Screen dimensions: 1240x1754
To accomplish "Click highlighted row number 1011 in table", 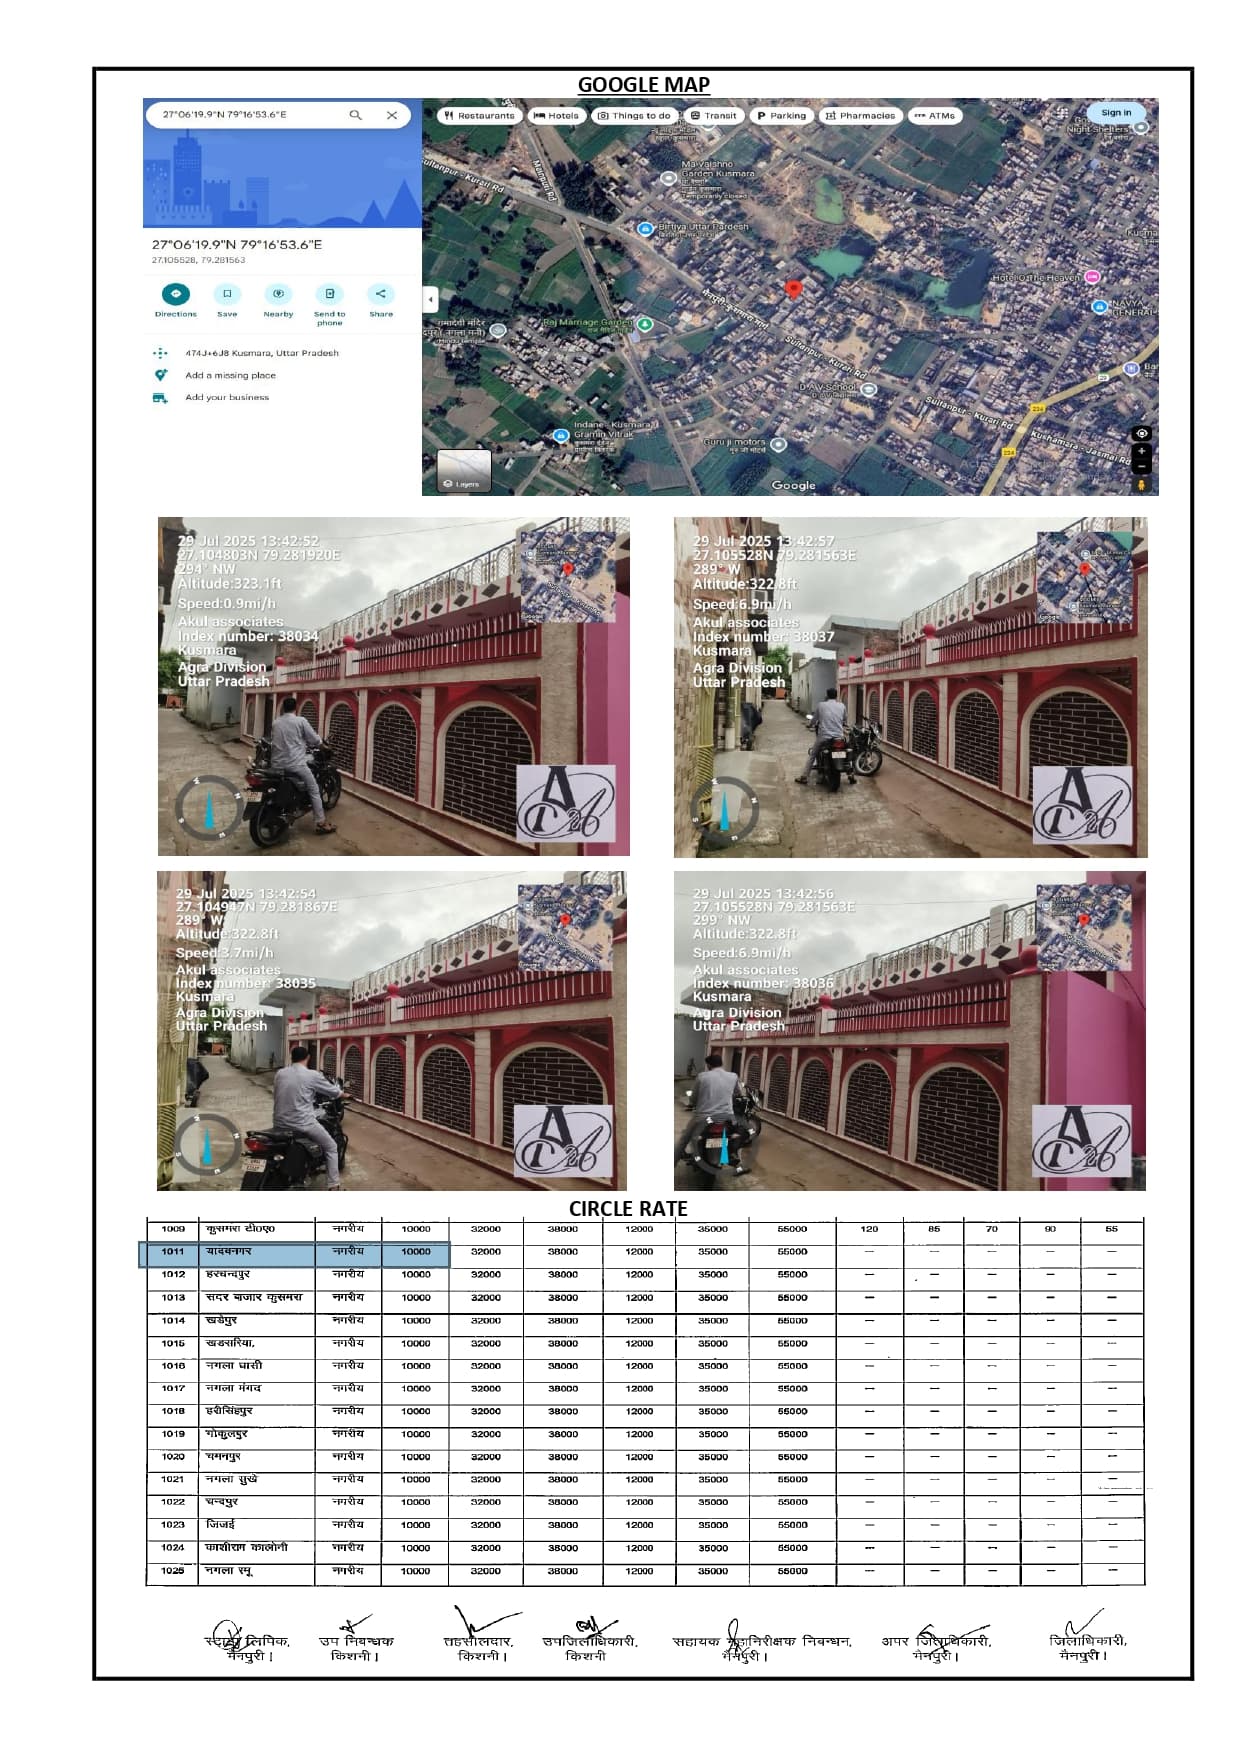I will (x=173, y=1252).
